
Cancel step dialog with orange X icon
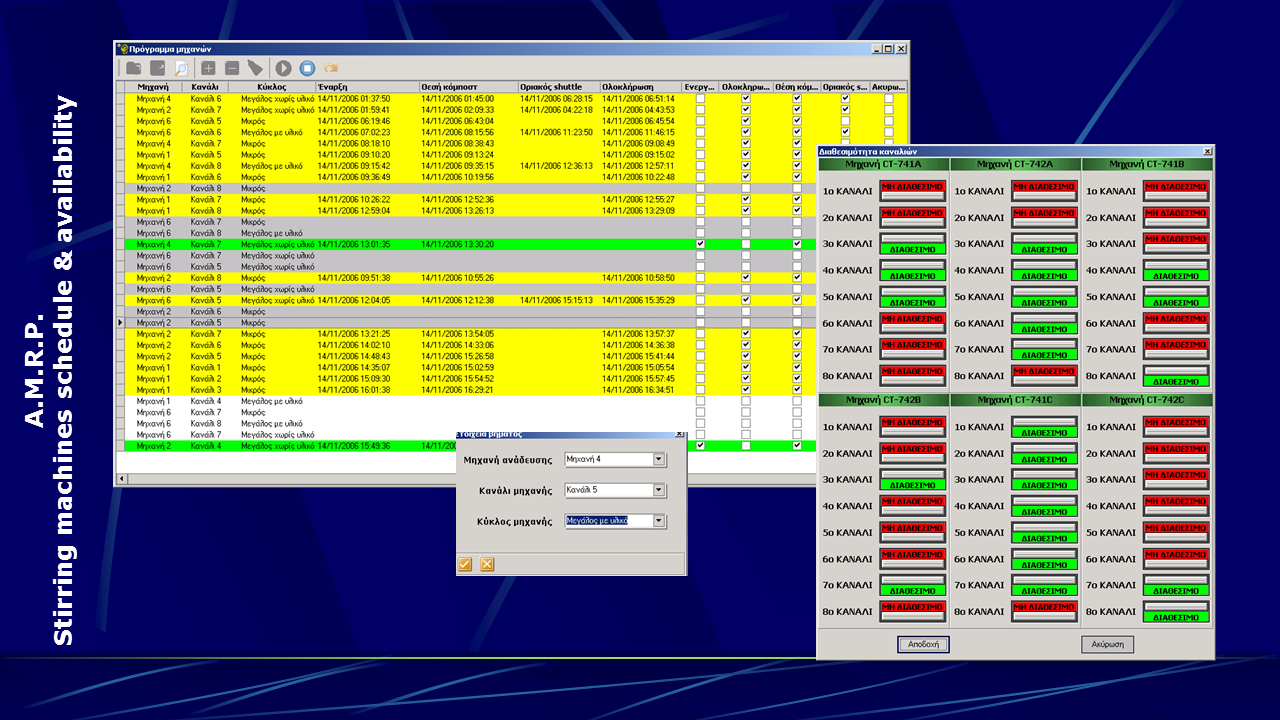(x=487, y=564)
